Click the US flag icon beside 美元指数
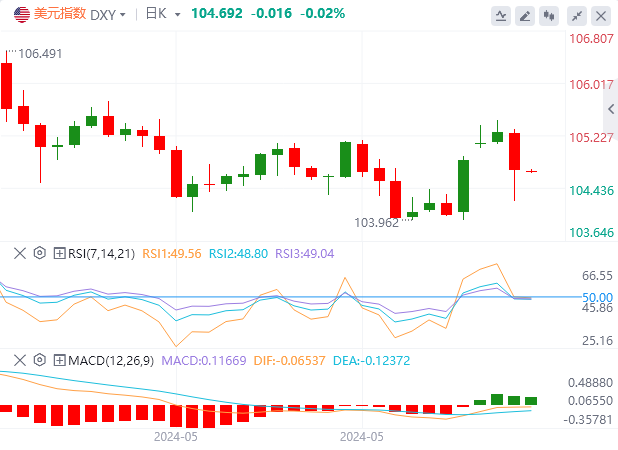The height and width of the screenshot is (450, 618). pyautogui.click(x=21, y=14)
